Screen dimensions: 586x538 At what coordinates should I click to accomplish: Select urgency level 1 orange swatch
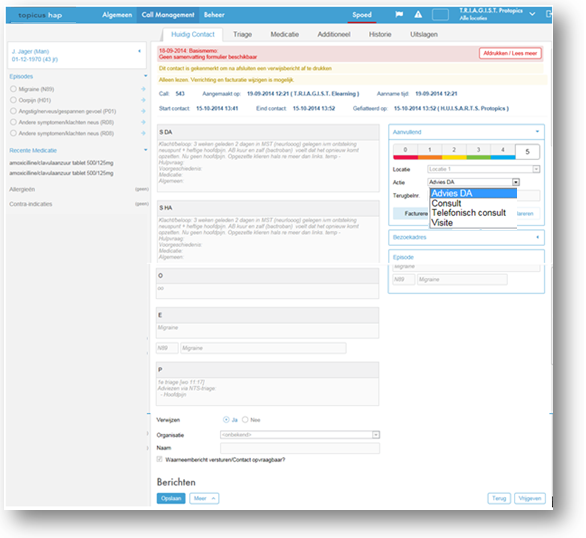[430, 152]
